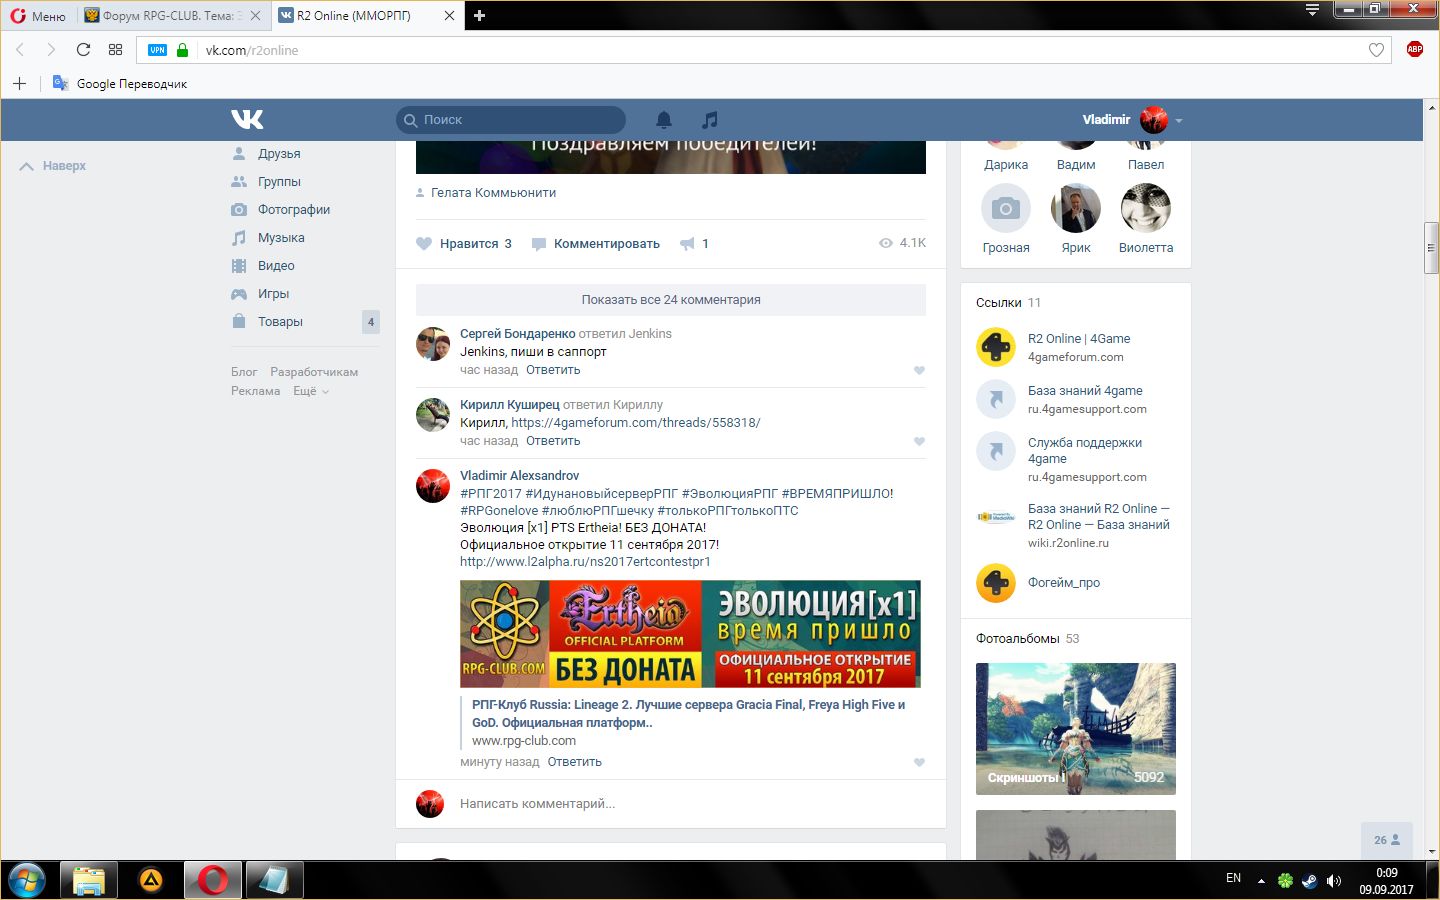The height and width of the screenshot is (900, 1440).
Task: Open File Explorer from the taskbar
Action: [x=89, y=880]
